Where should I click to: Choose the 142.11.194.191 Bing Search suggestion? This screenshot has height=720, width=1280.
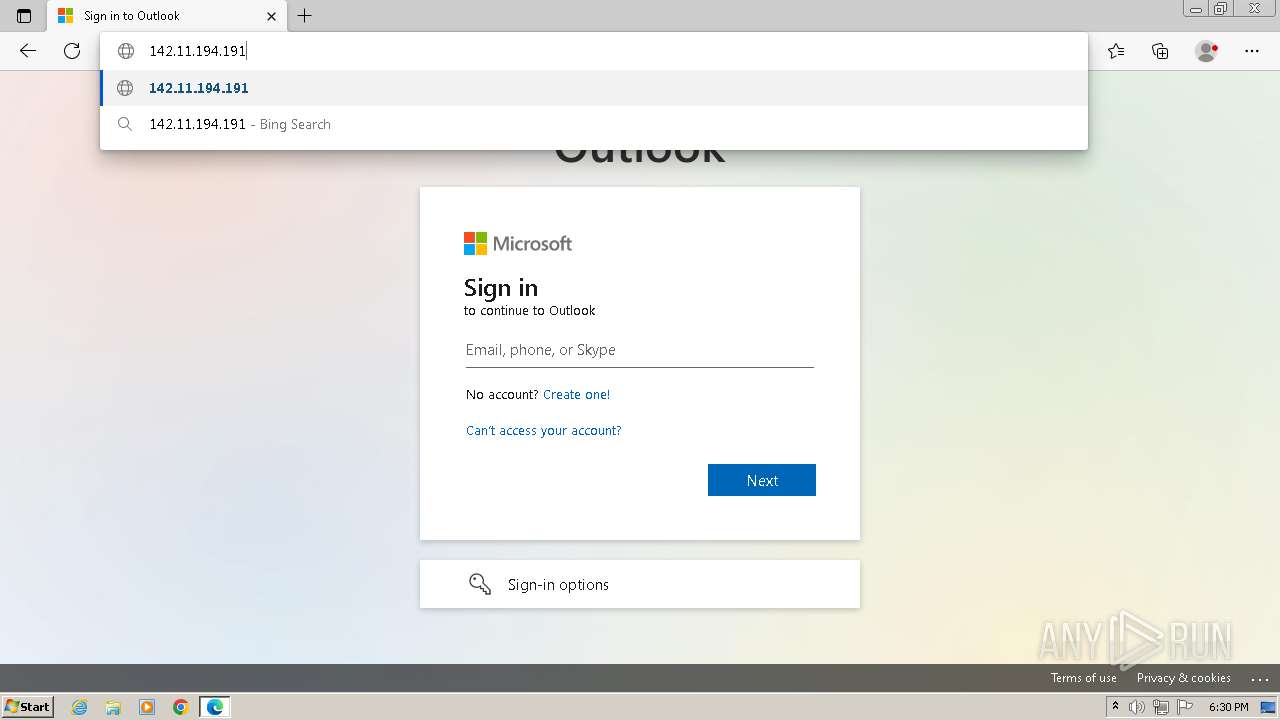(594, 124)
